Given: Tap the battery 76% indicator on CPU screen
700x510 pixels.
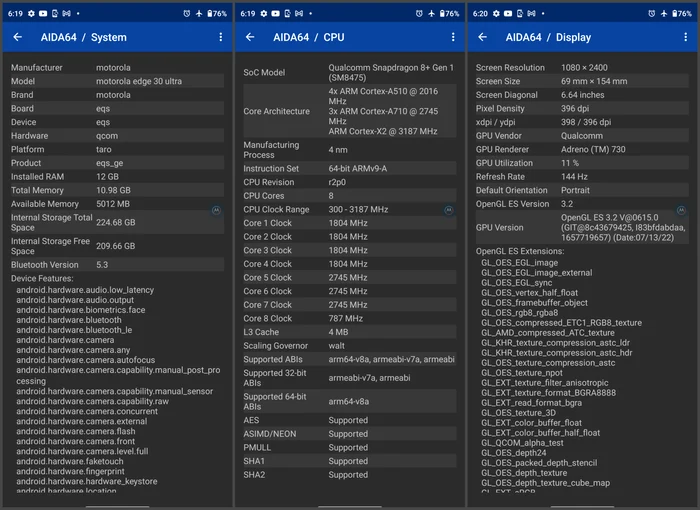Looking at the screenshot, I should point(449,13).
